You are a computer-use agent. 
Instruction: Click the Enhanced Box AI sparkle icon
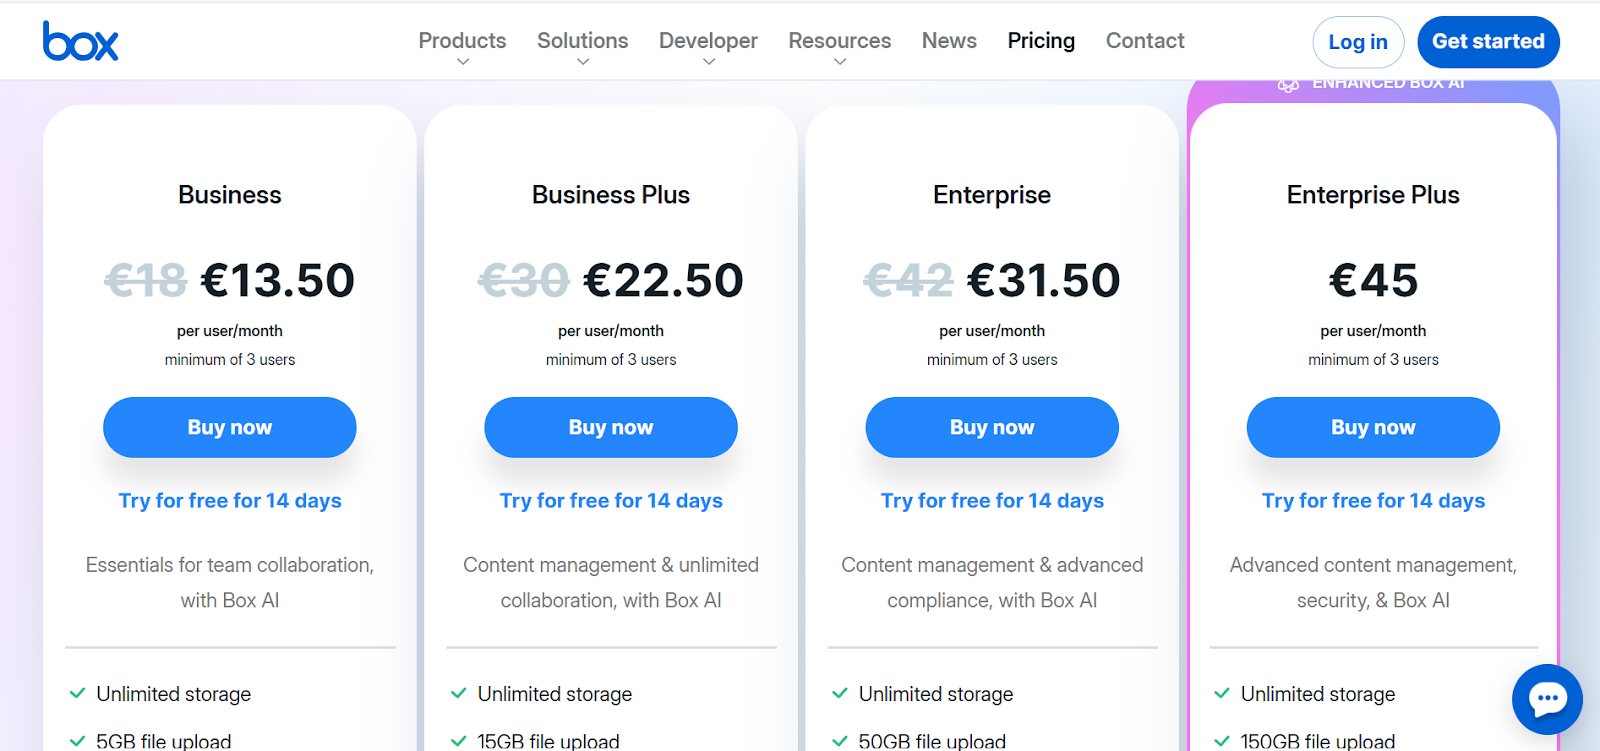pyautogui.click(x=1288, y=84)
